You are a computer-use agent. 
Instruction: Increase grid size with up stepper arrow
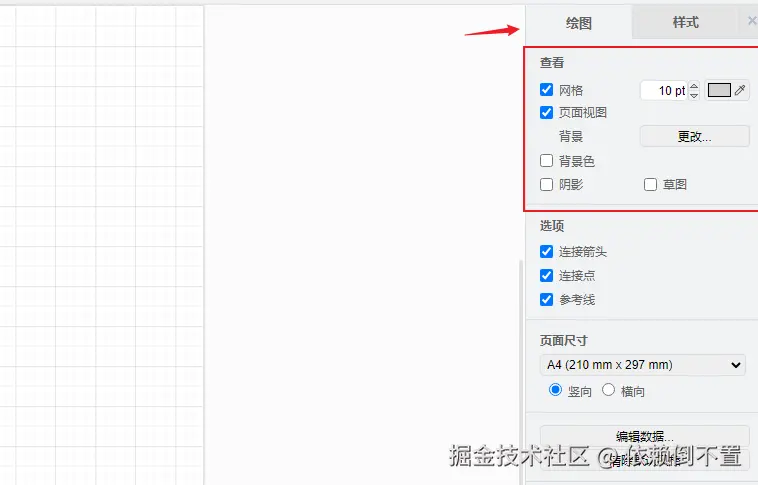tap(694, 86)
